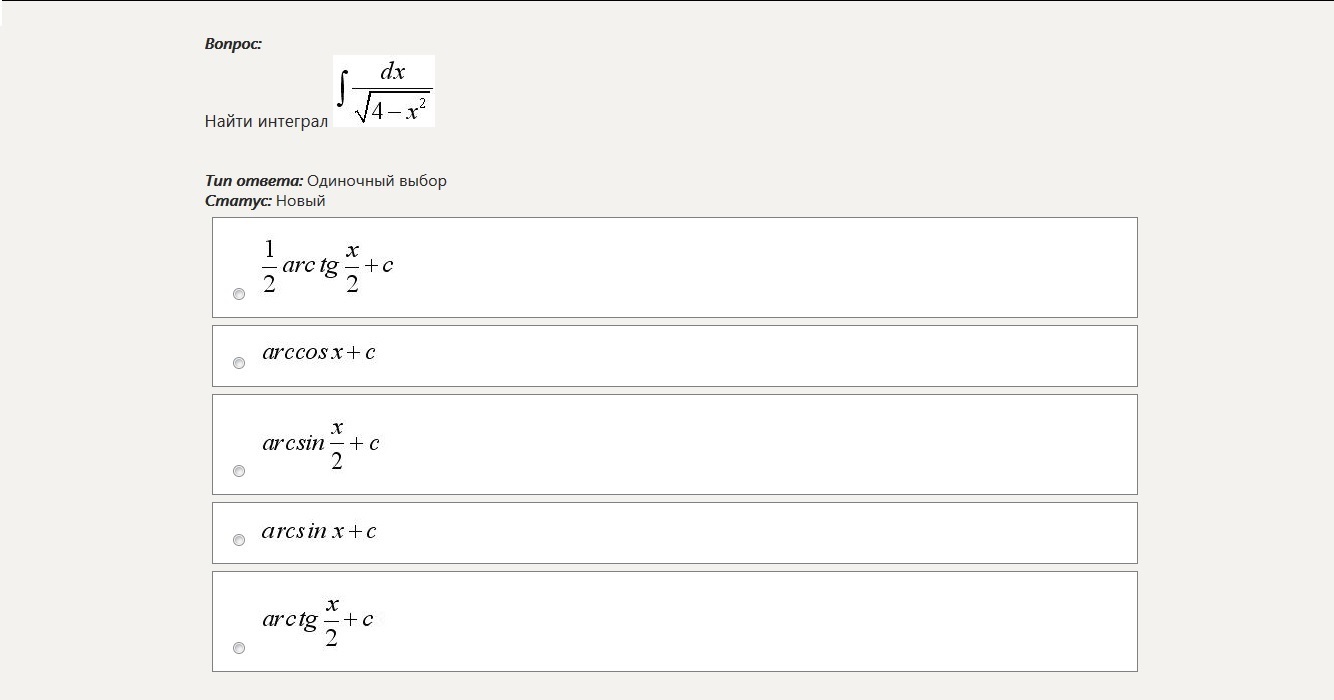Click the integral formula image in the question
Viewport: 1334px width, 700px height.
click(x=384, y=91)
